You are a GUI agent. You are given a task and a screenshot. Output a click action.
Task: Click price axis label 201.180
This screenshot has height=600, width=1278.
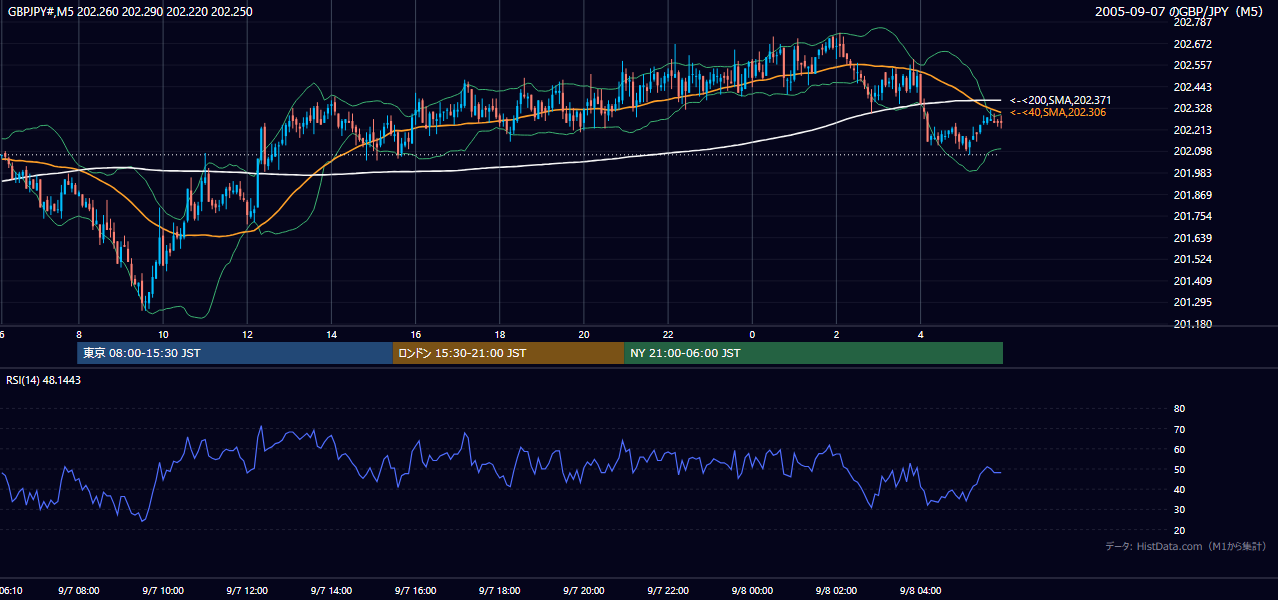[1192, 324]
